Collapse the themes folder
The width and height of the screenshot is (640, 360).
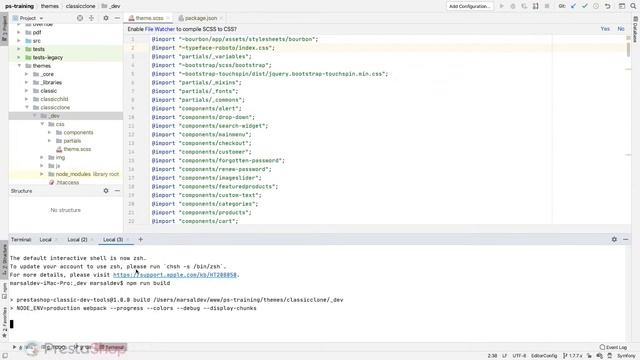point(19,66)
